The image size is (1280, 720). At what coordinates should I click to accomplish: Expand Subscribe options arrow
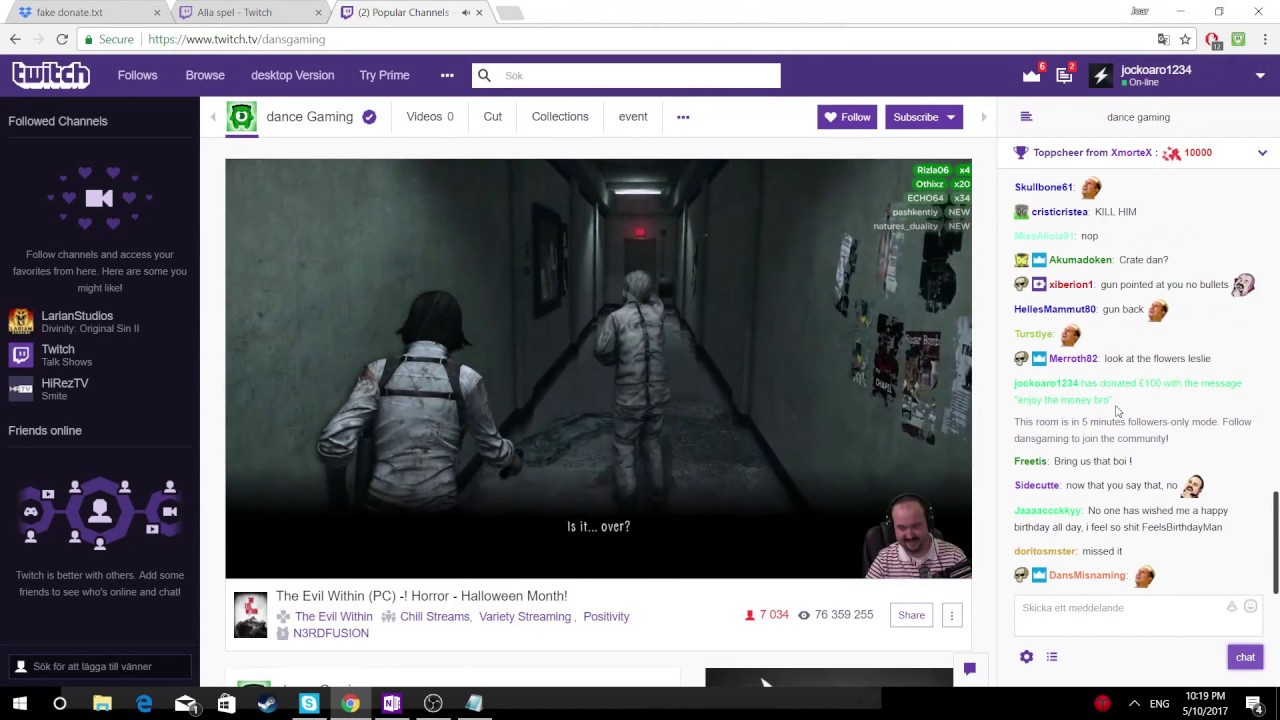[952, 117]
